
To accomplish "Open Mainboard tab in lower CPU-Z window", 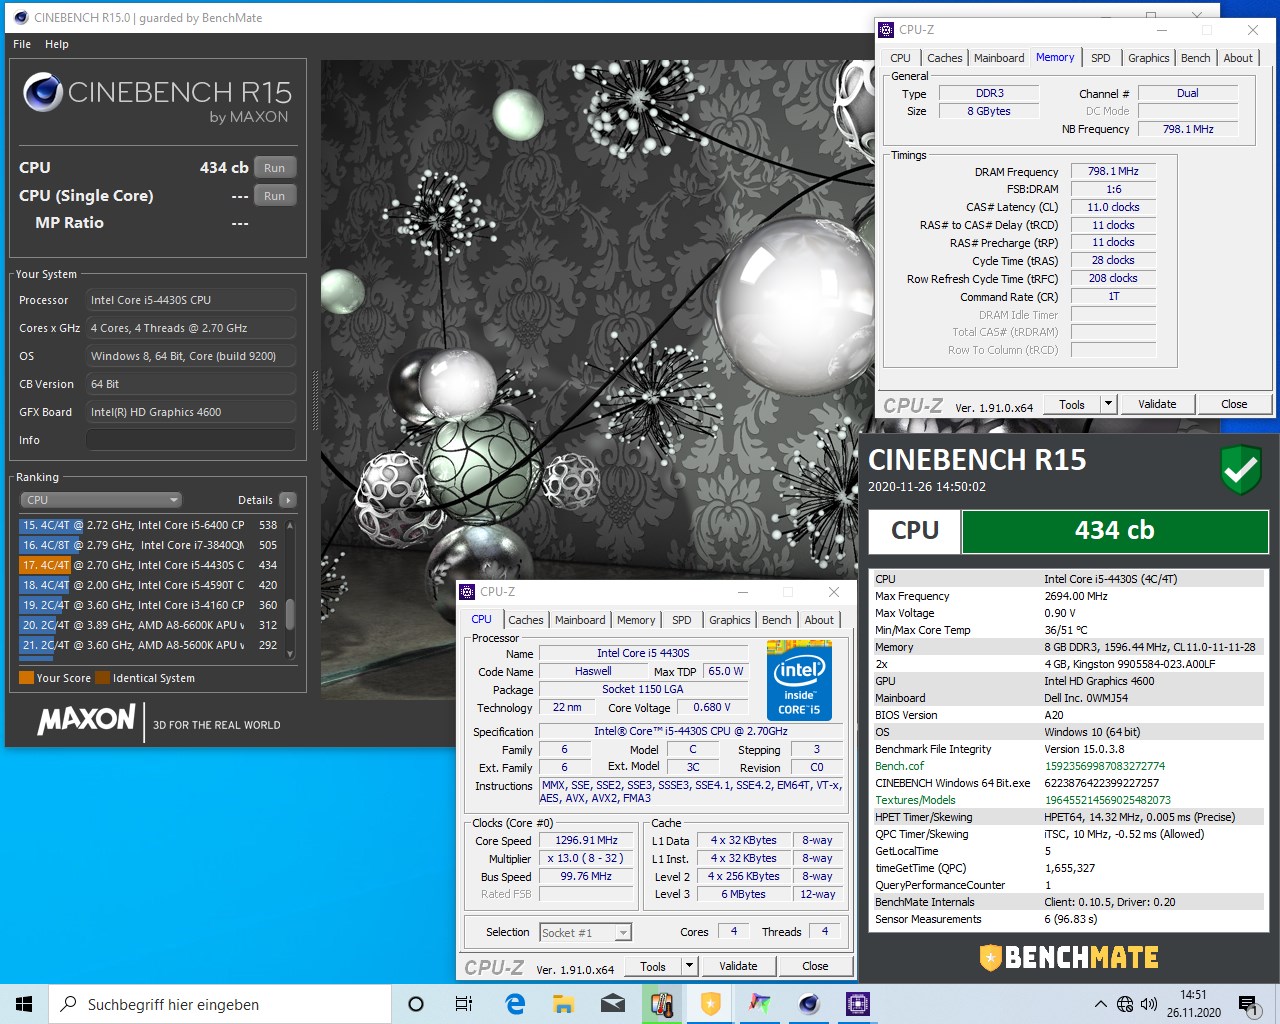I will 580,620.
